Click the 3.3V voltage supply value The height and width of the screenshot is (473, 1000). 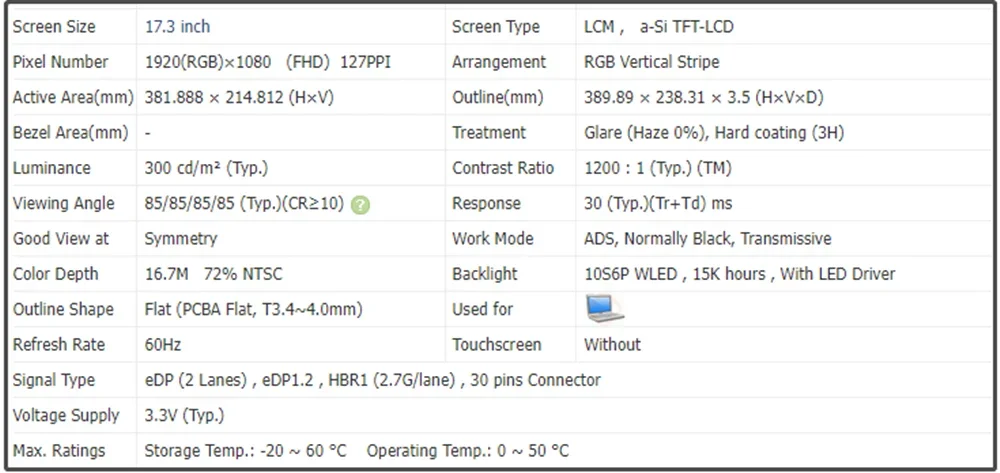pos(184,415)
